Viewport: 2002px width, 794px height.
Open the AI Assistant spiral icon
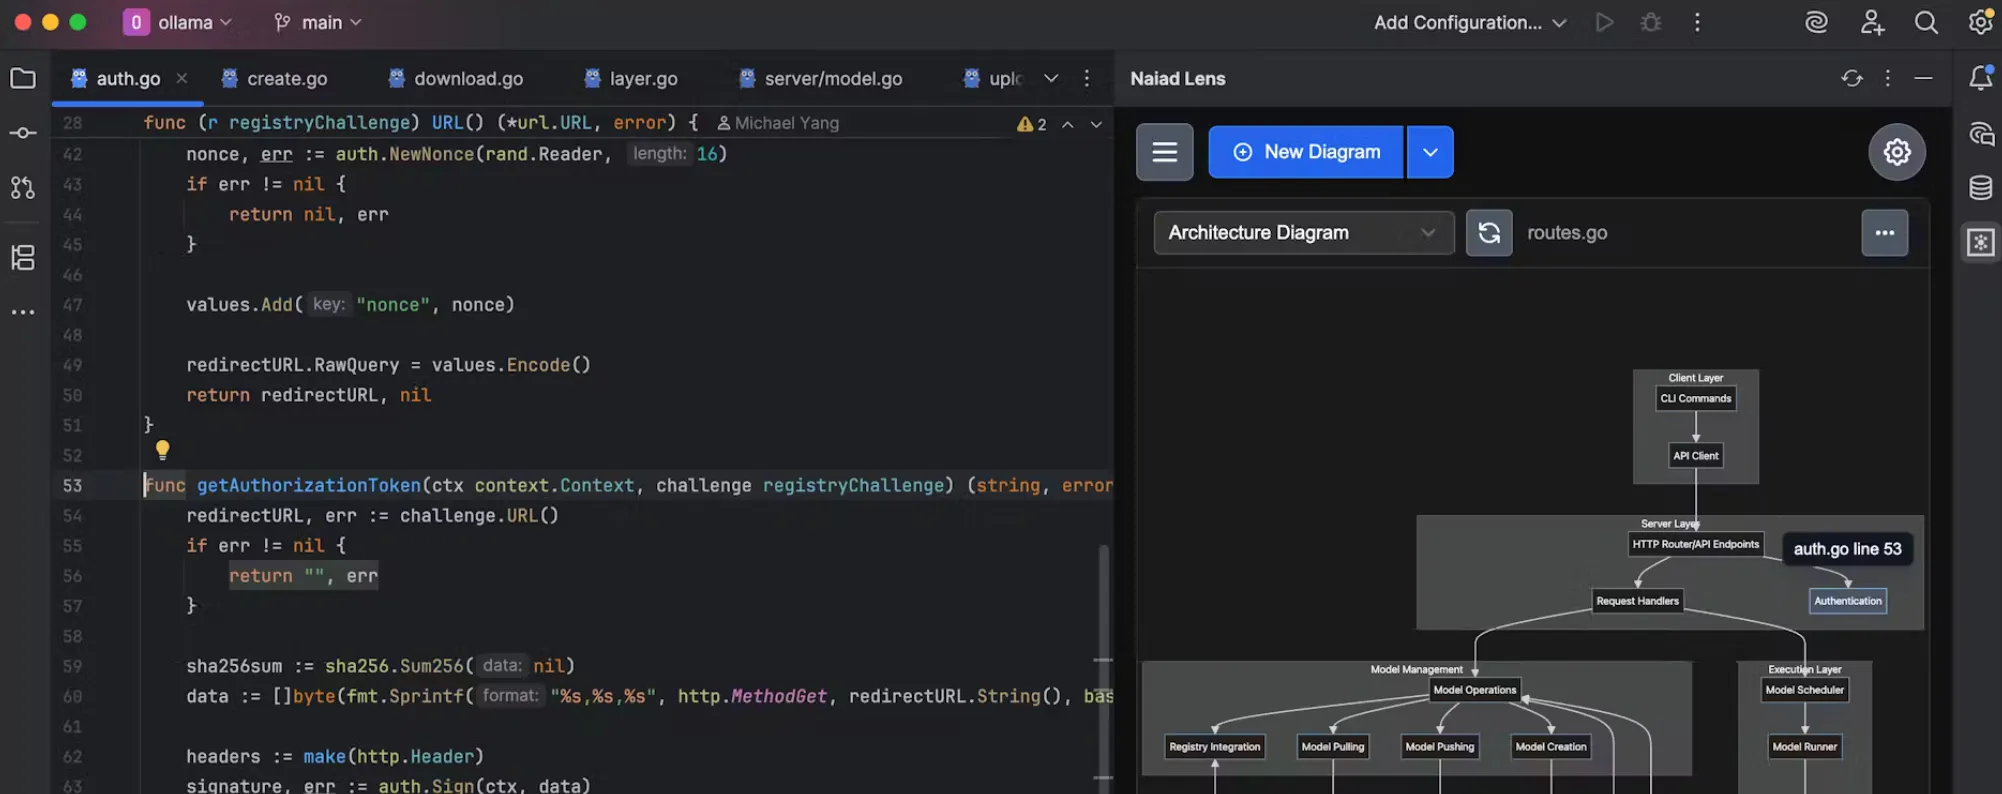(1816, 22)
